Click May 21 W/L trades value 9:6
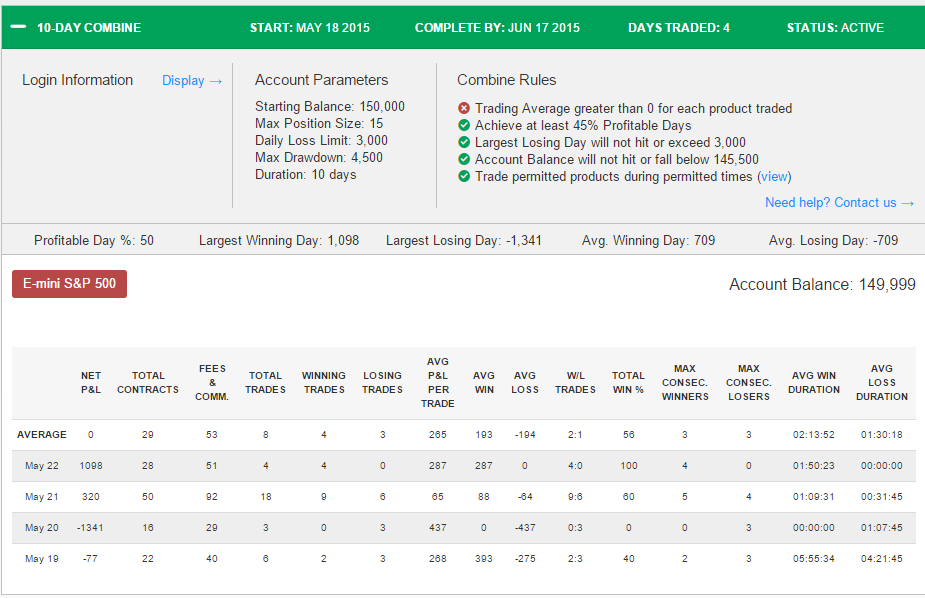The image size is (925, 598). 575,497
